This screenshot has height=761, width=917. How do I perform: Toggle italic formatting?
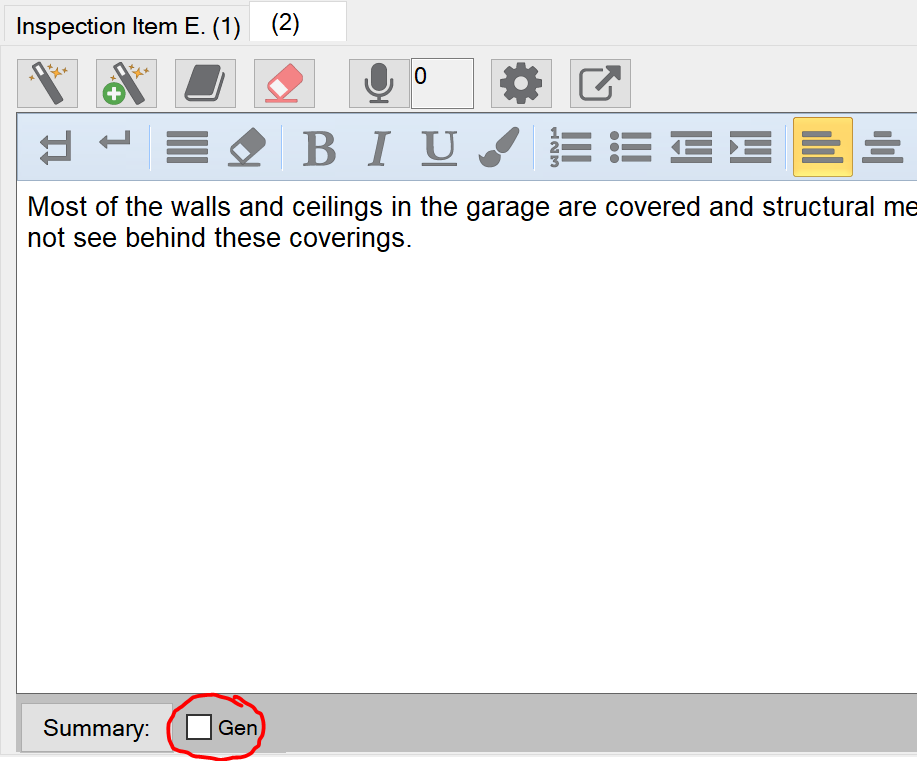378,147
